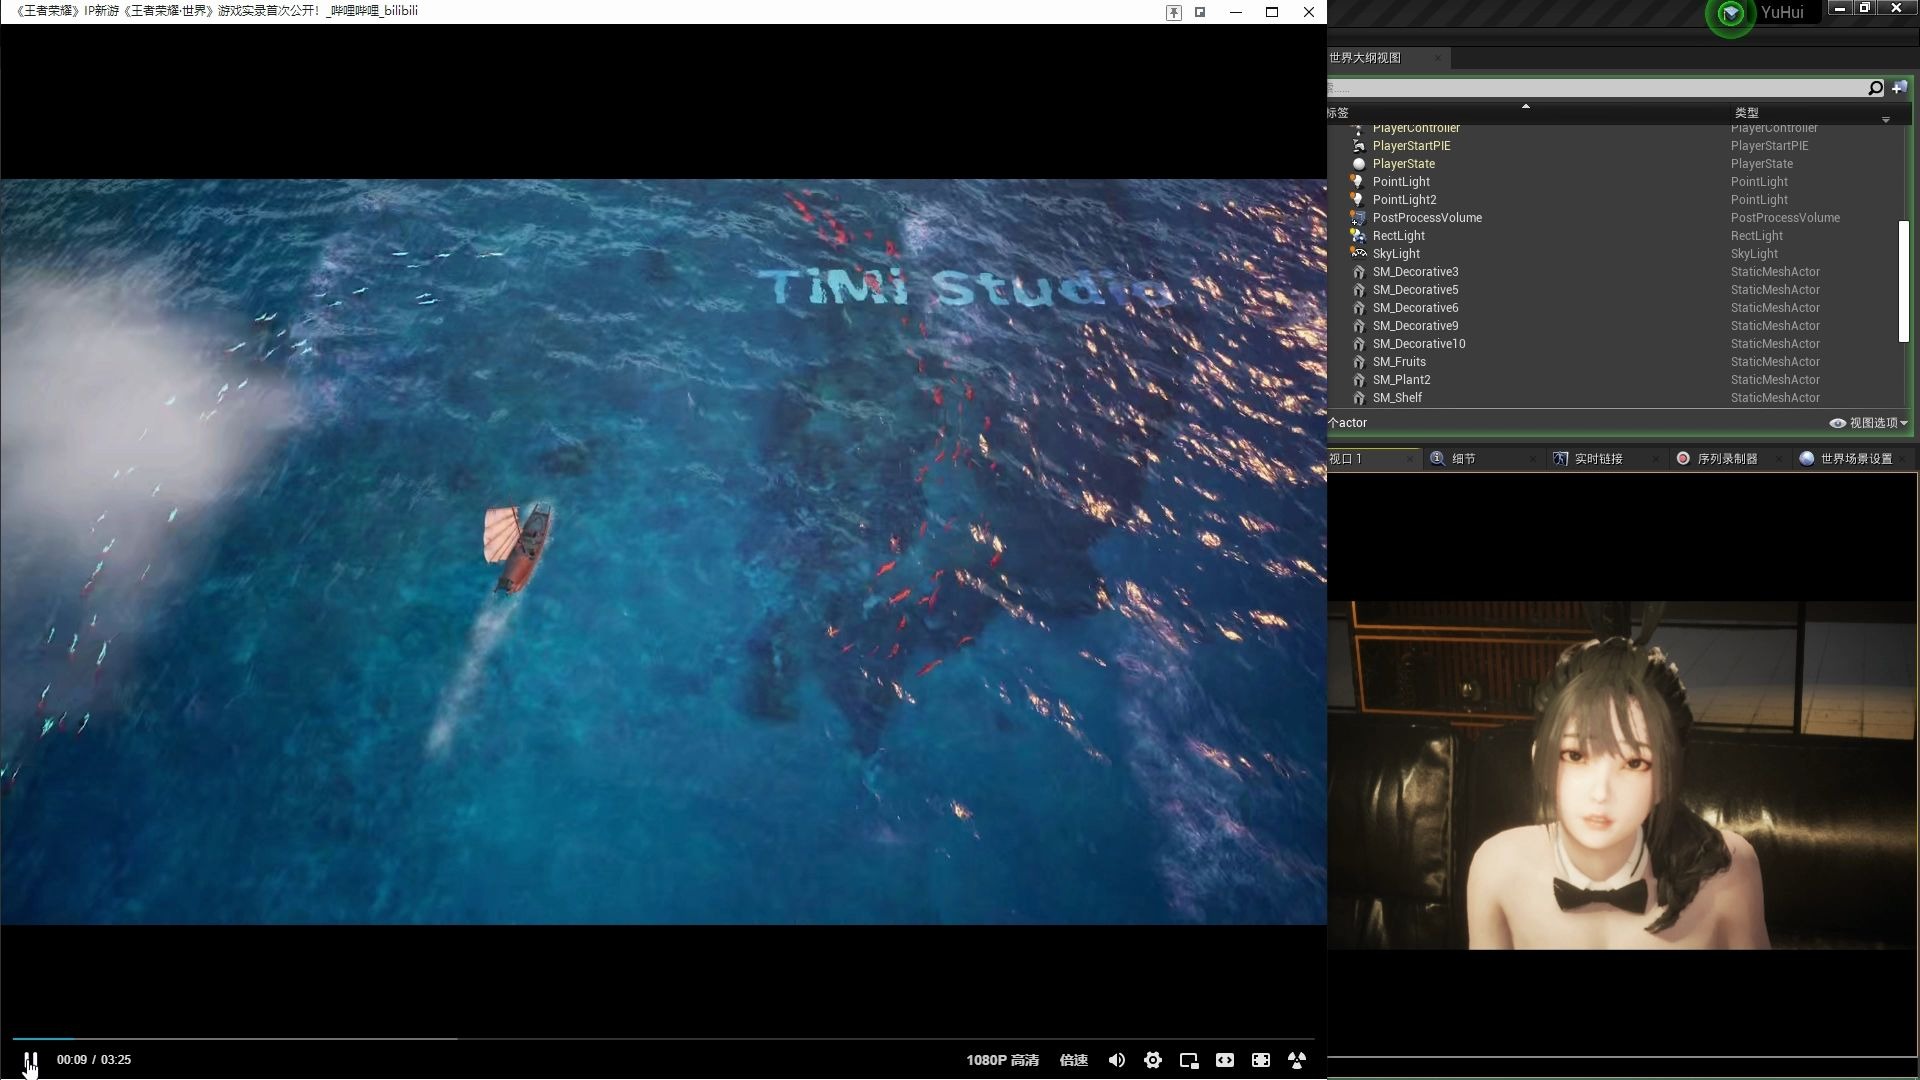Open the 视图选项 view options dropdown
Image resolution: width=1920 pixels, height=1080 pixels.
1868,423
